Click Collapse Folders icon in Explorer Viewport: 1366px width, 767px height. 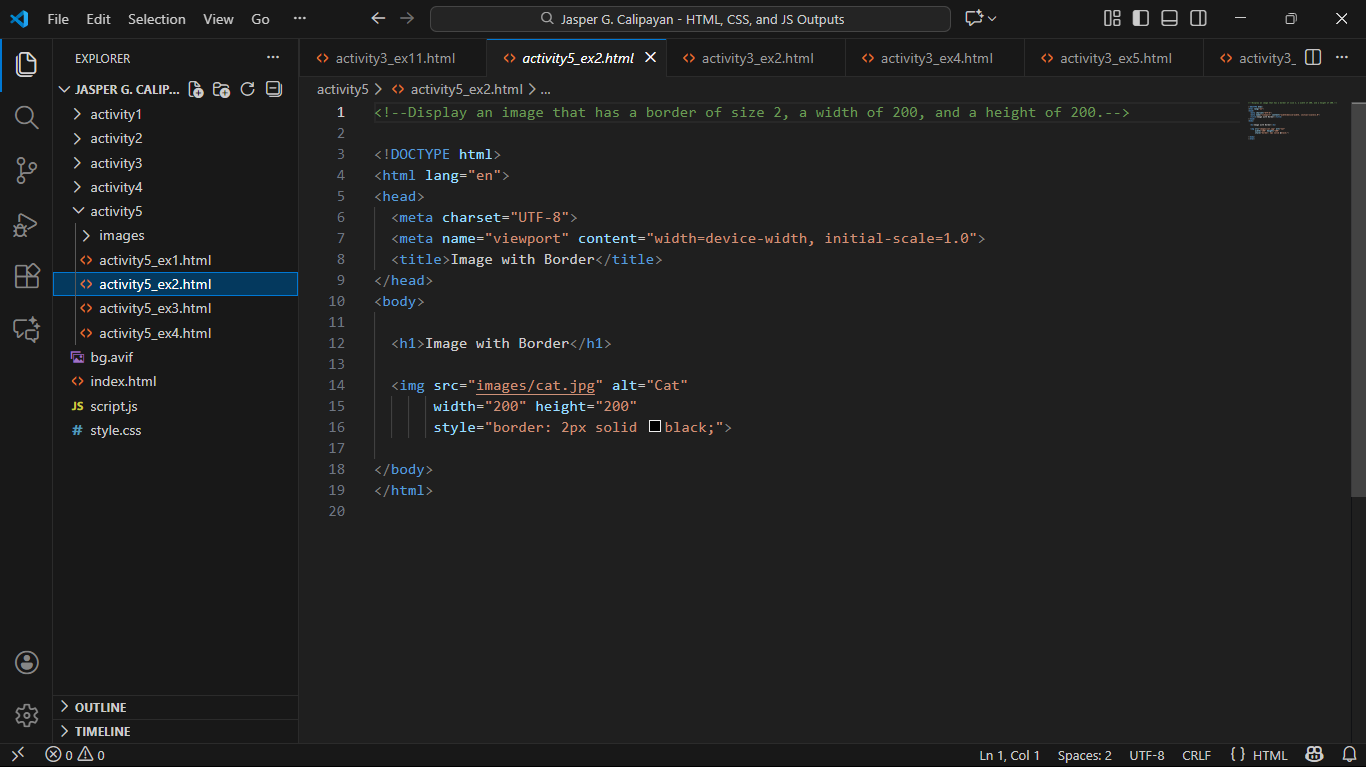tap(274, 89)
